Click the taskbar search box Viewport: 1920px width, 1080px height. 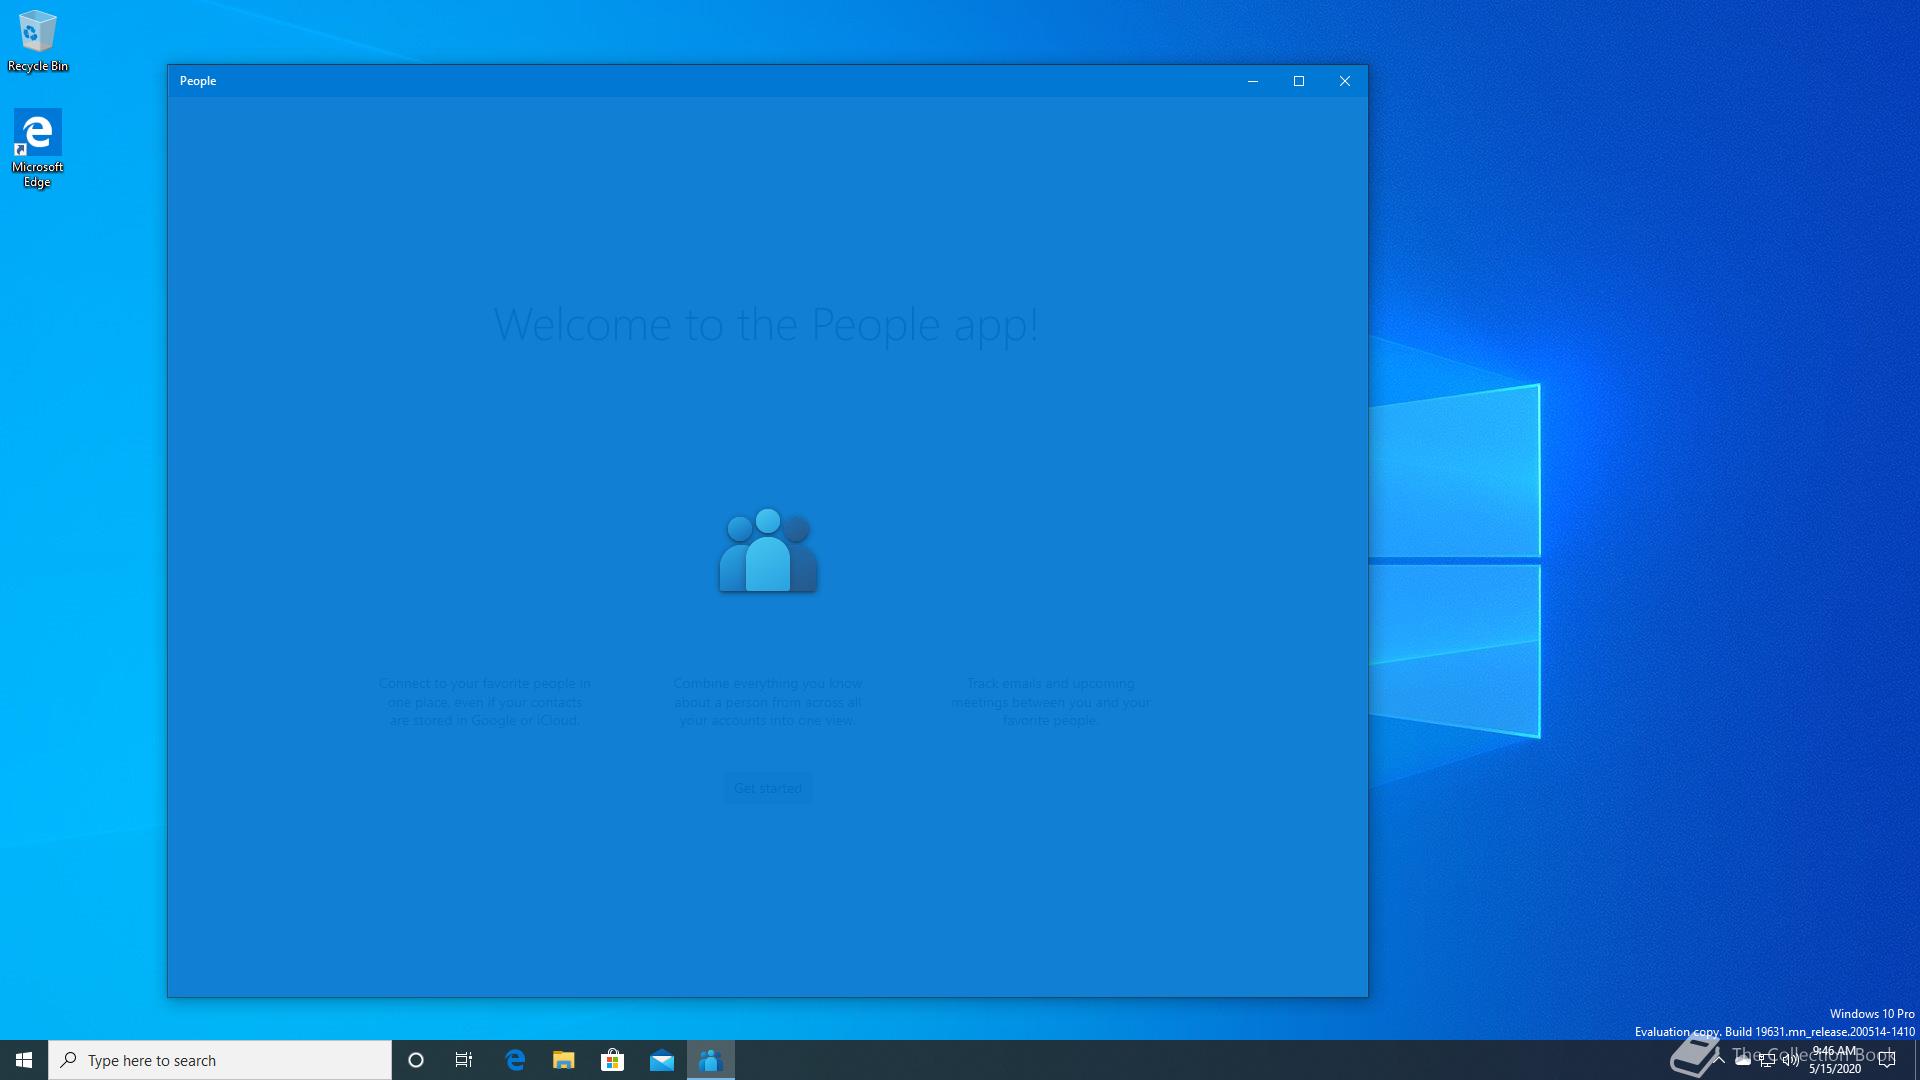220,1060
